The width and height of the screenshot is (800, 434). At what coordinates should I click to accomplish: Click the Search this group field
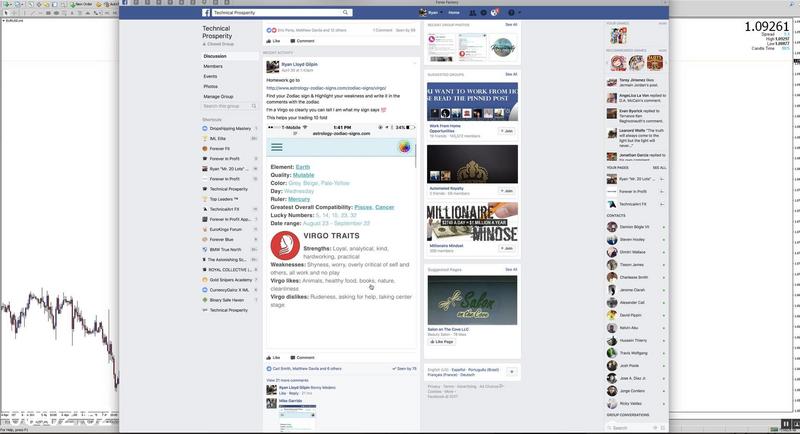point(229,106)
